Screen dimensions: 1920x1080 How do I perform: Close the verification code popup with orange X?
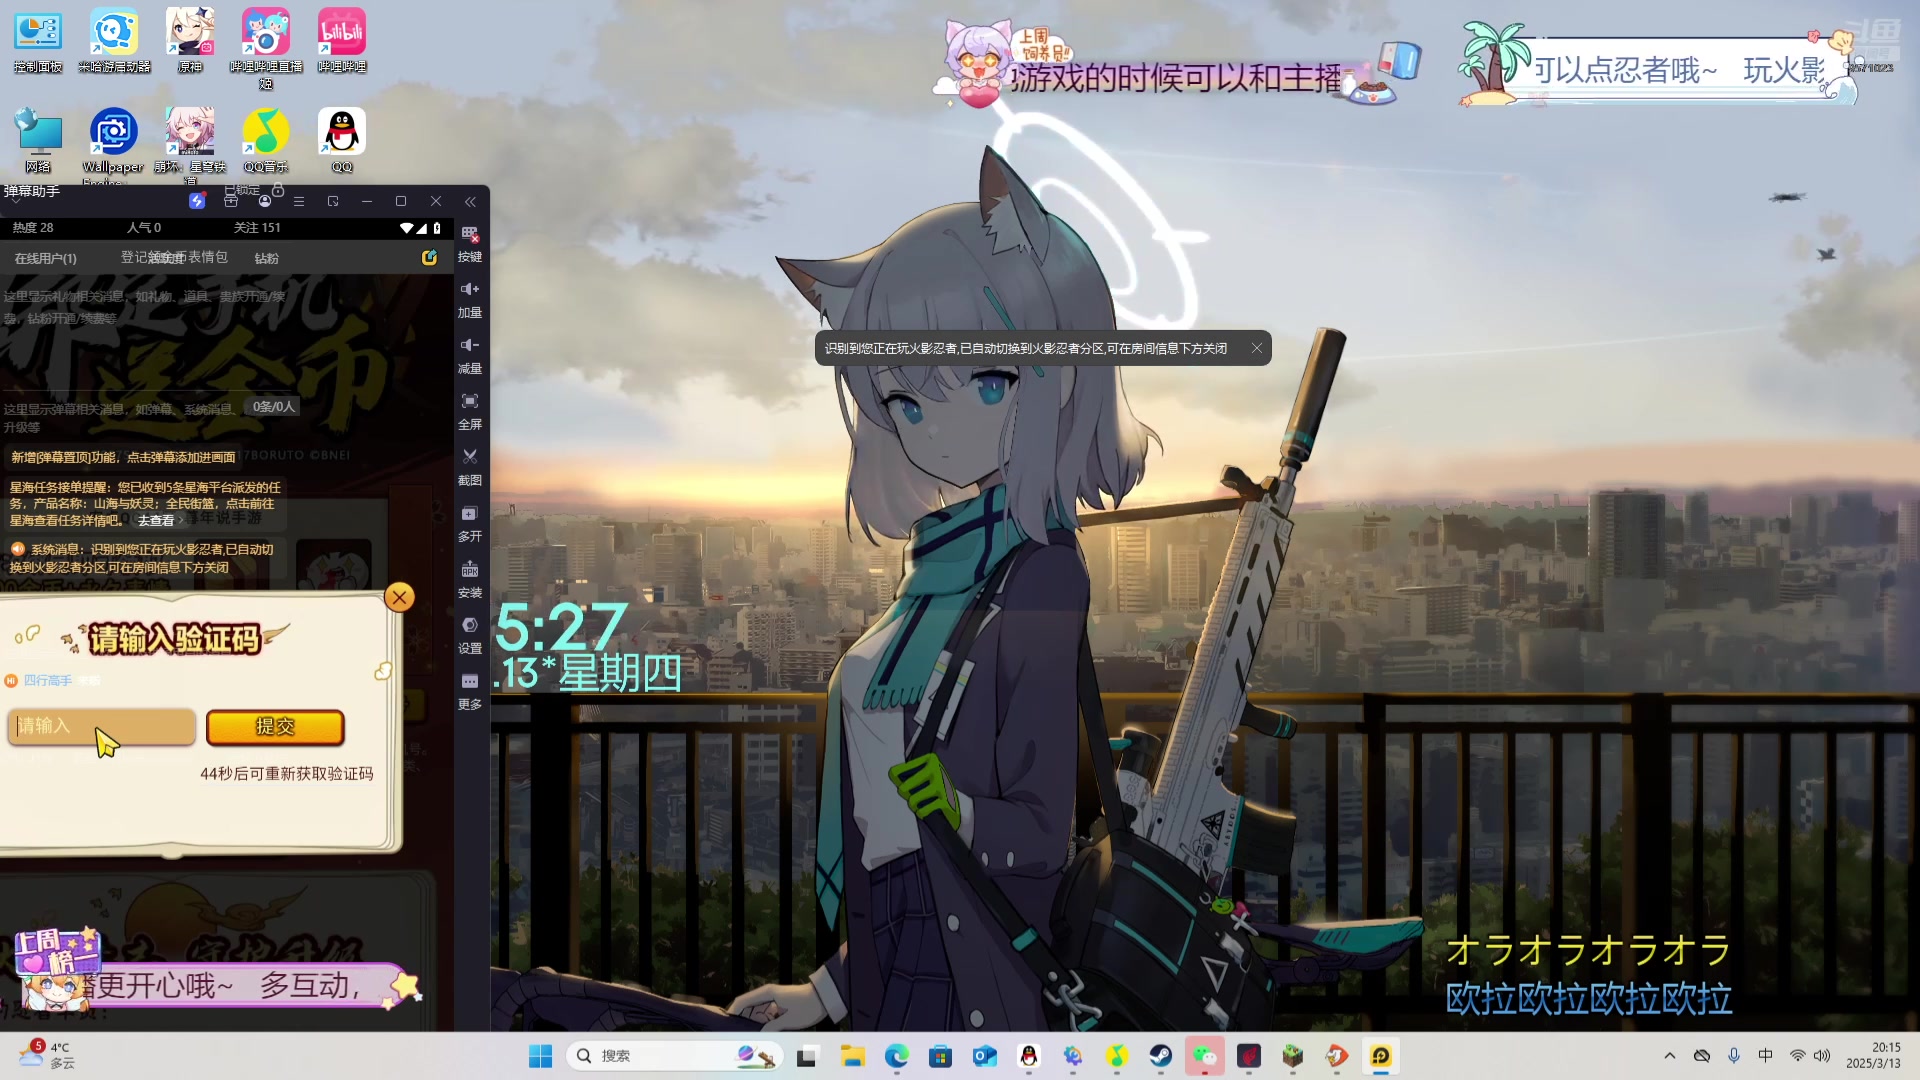point(399,597)
